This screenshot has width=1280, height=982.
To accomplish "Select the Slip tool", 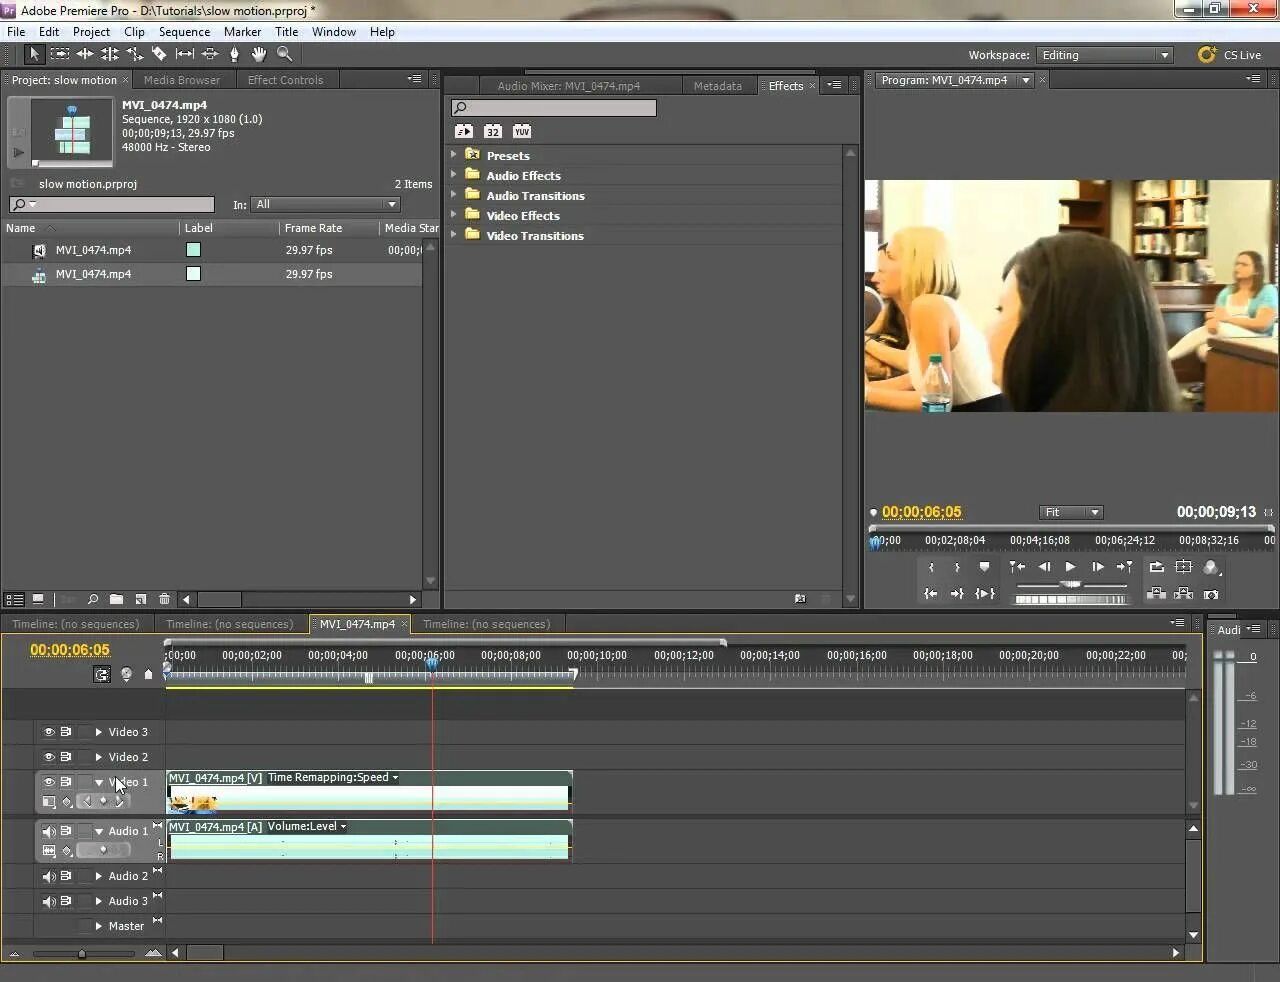I will click(x=185, y=54).
